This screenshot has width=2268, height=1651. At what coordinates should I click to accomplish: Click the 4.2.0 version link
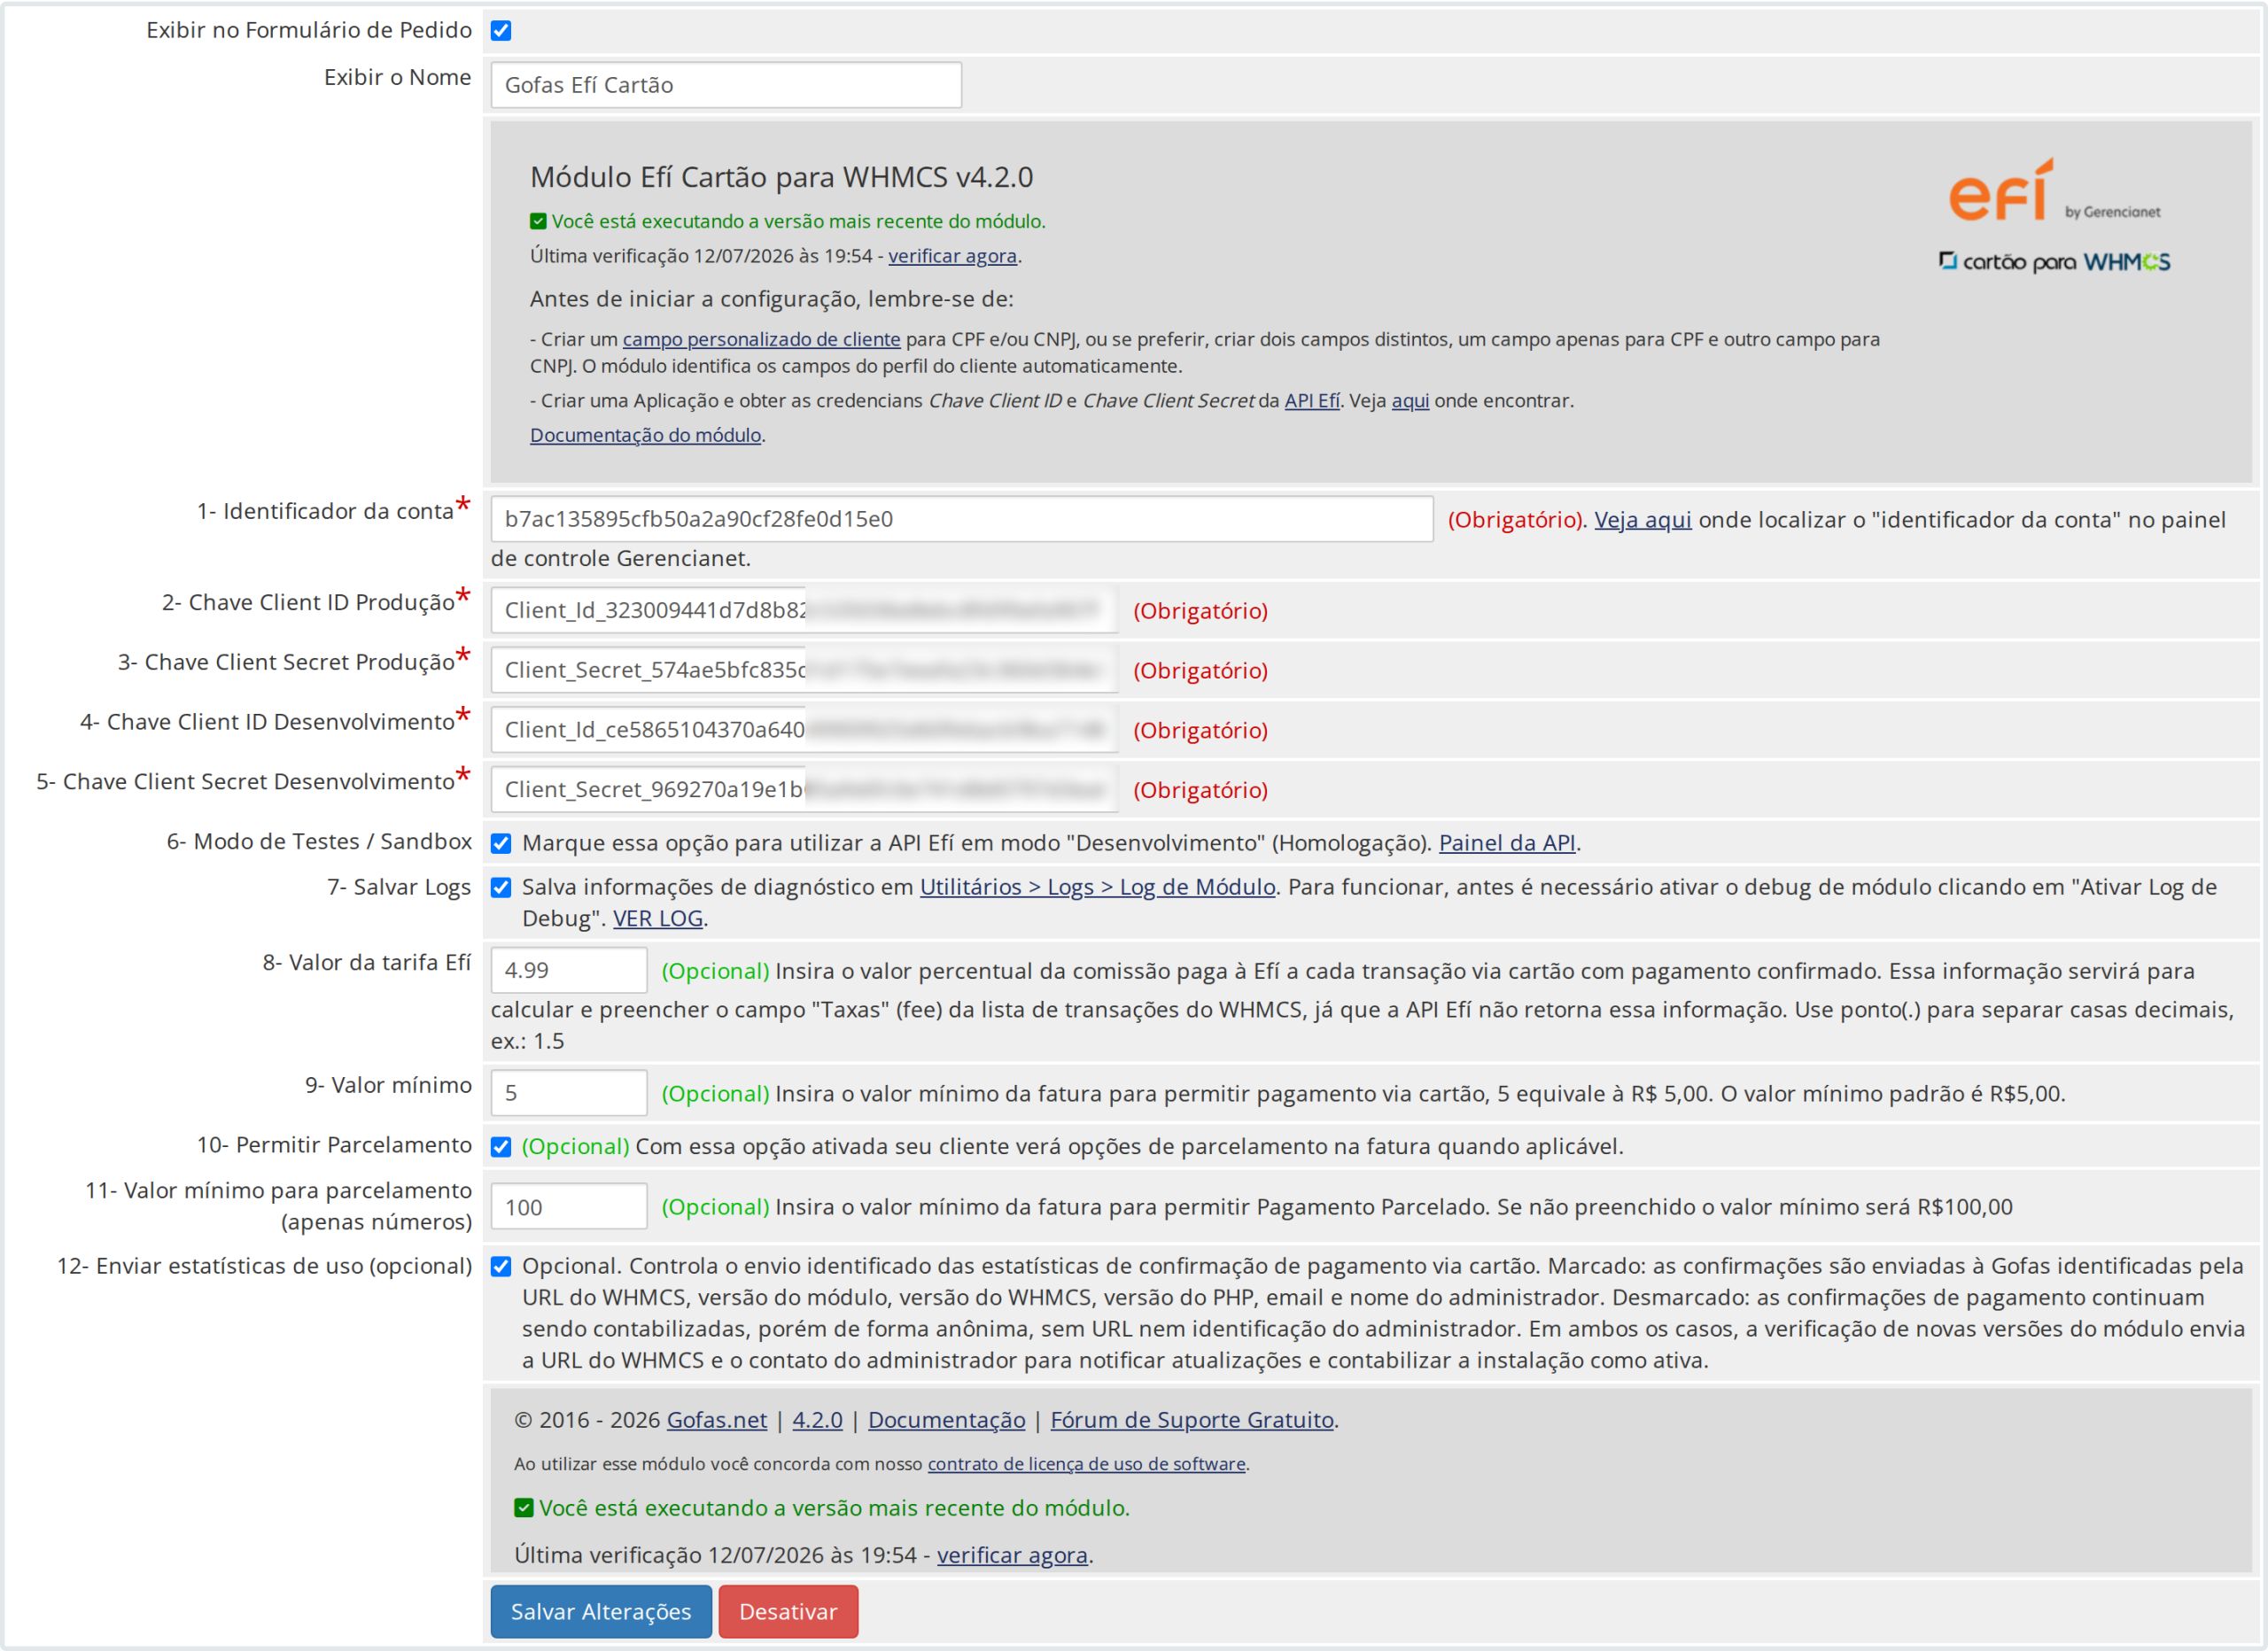click(817, 1420)
